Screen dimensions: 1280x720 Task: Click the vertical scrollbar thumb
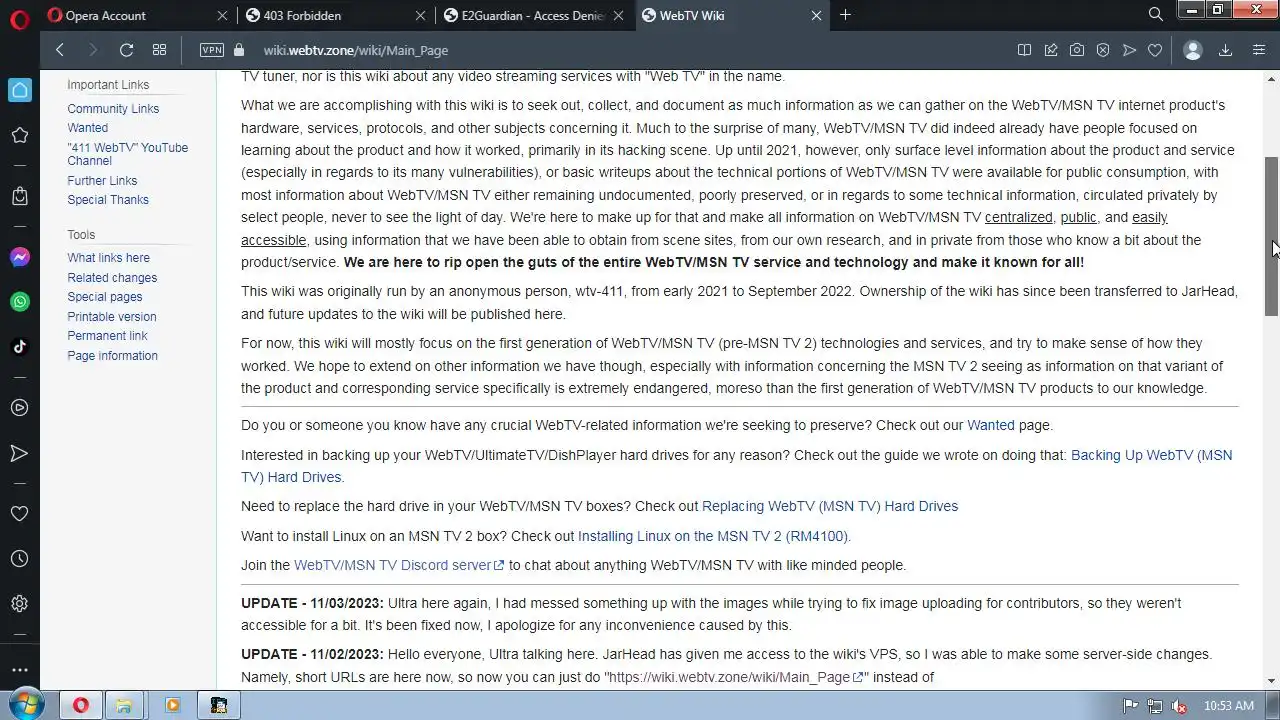tap(1272, 237)
